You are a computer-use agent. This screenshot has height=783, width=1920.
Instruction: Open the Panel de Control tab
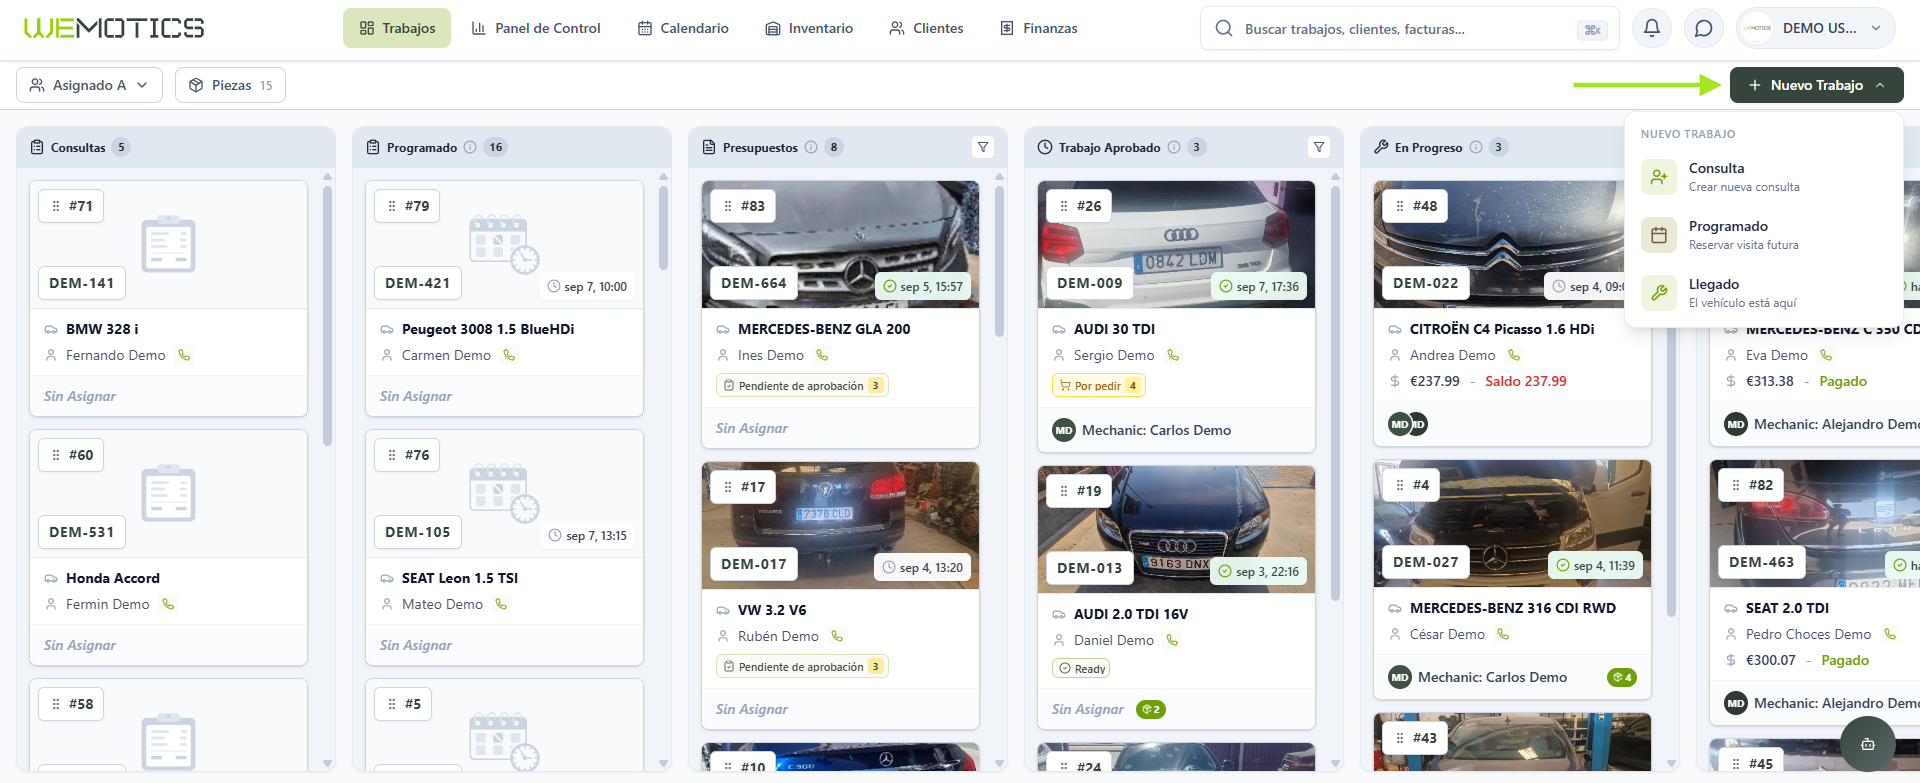coord(536,28)
